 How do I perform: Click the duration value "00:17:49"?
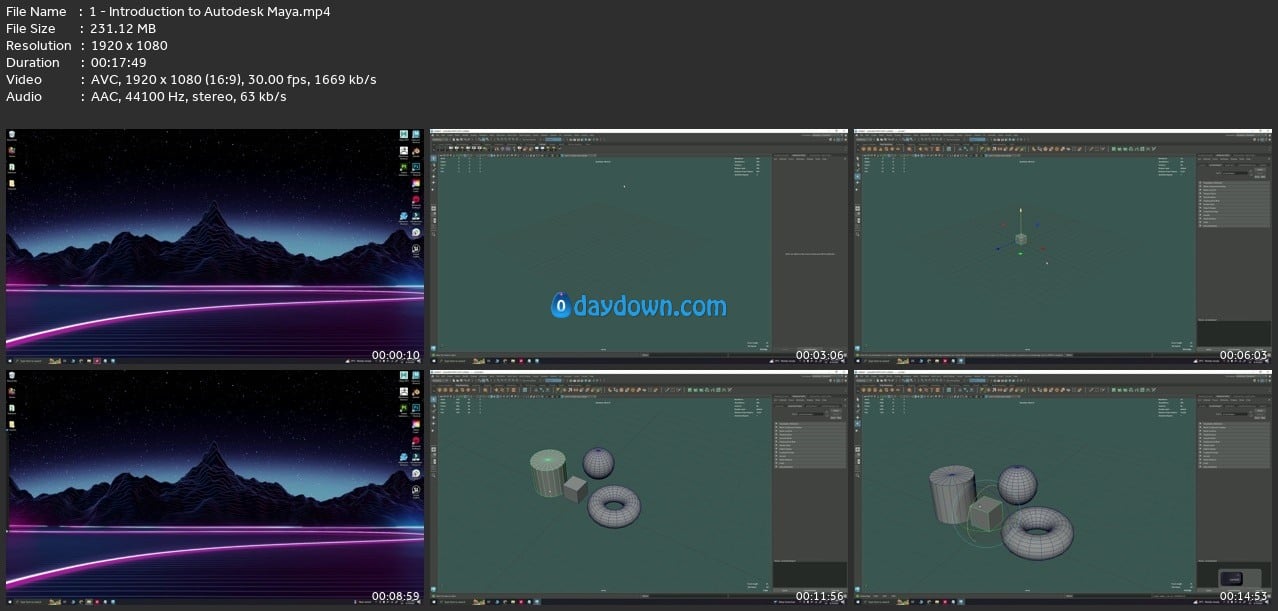(x=118, y=63)
